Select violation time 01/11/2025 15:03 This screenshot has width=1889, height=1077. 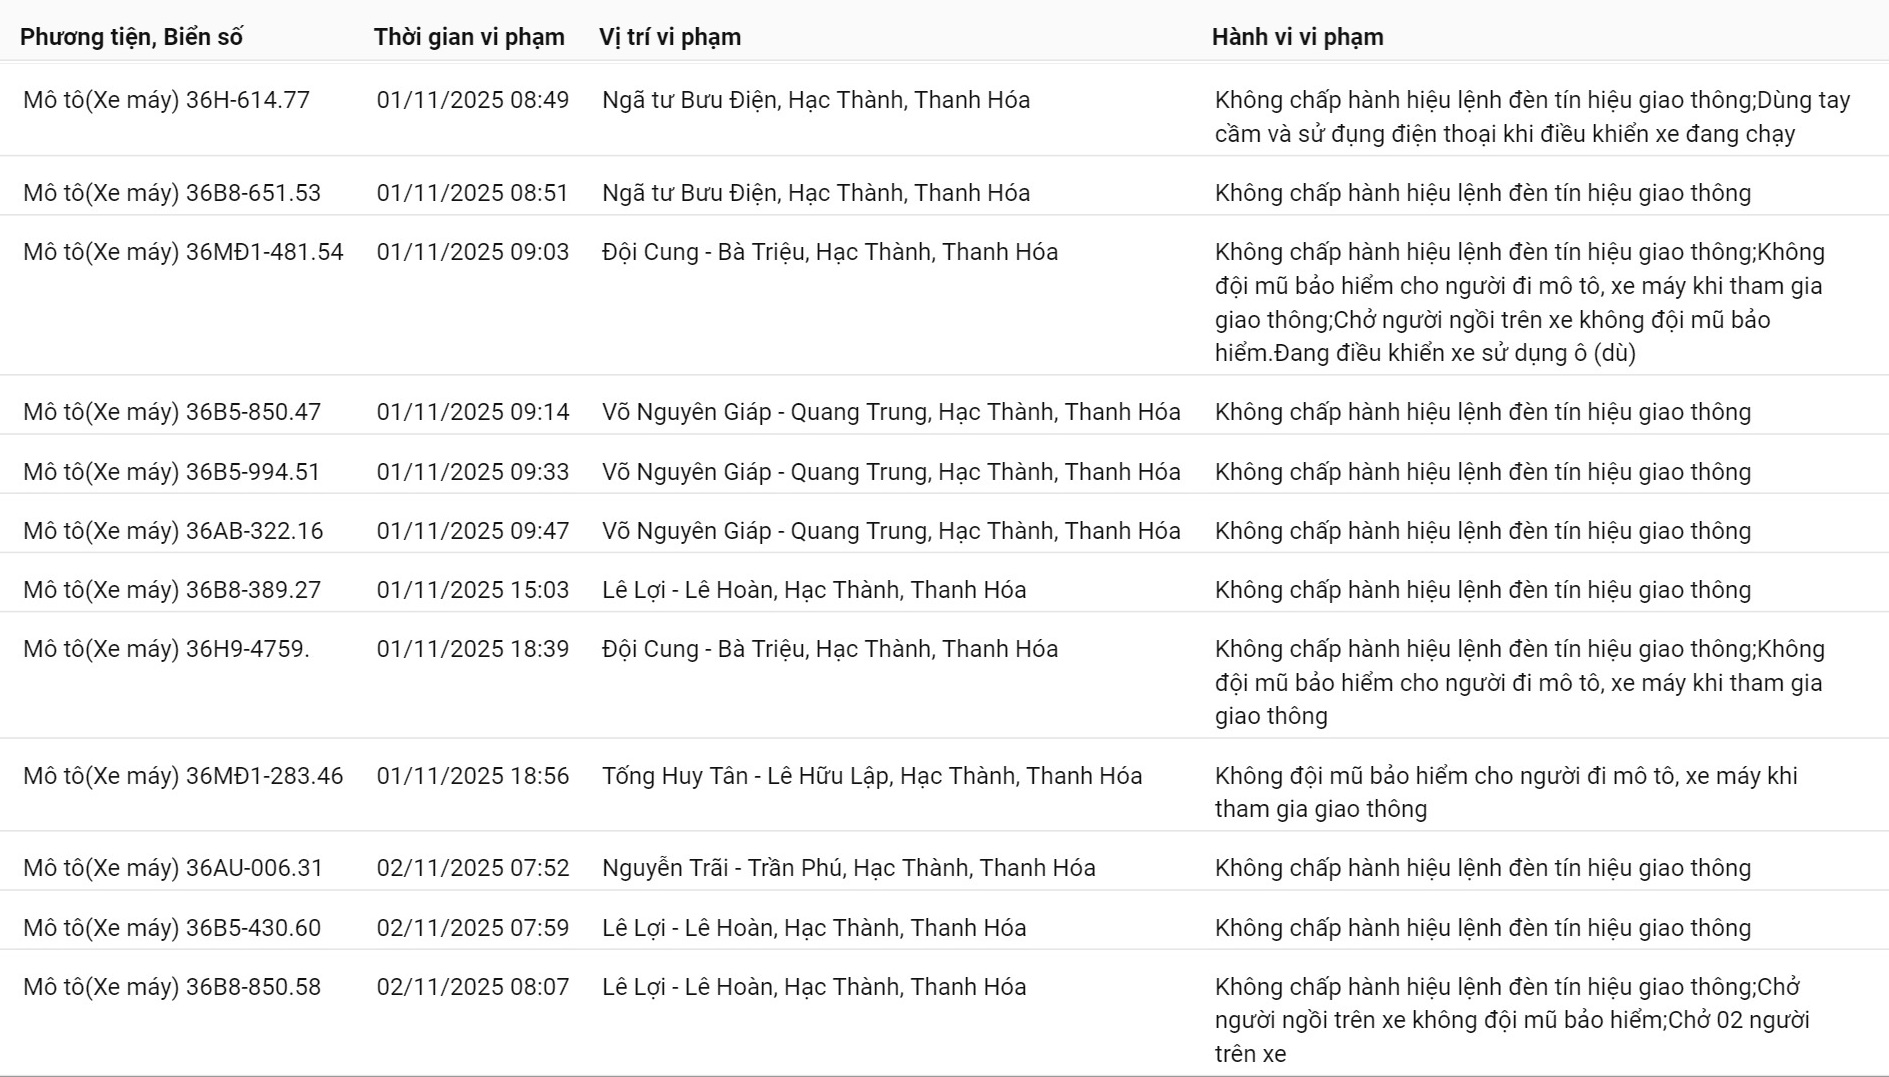pyautogui.click(x=472, y=590)
